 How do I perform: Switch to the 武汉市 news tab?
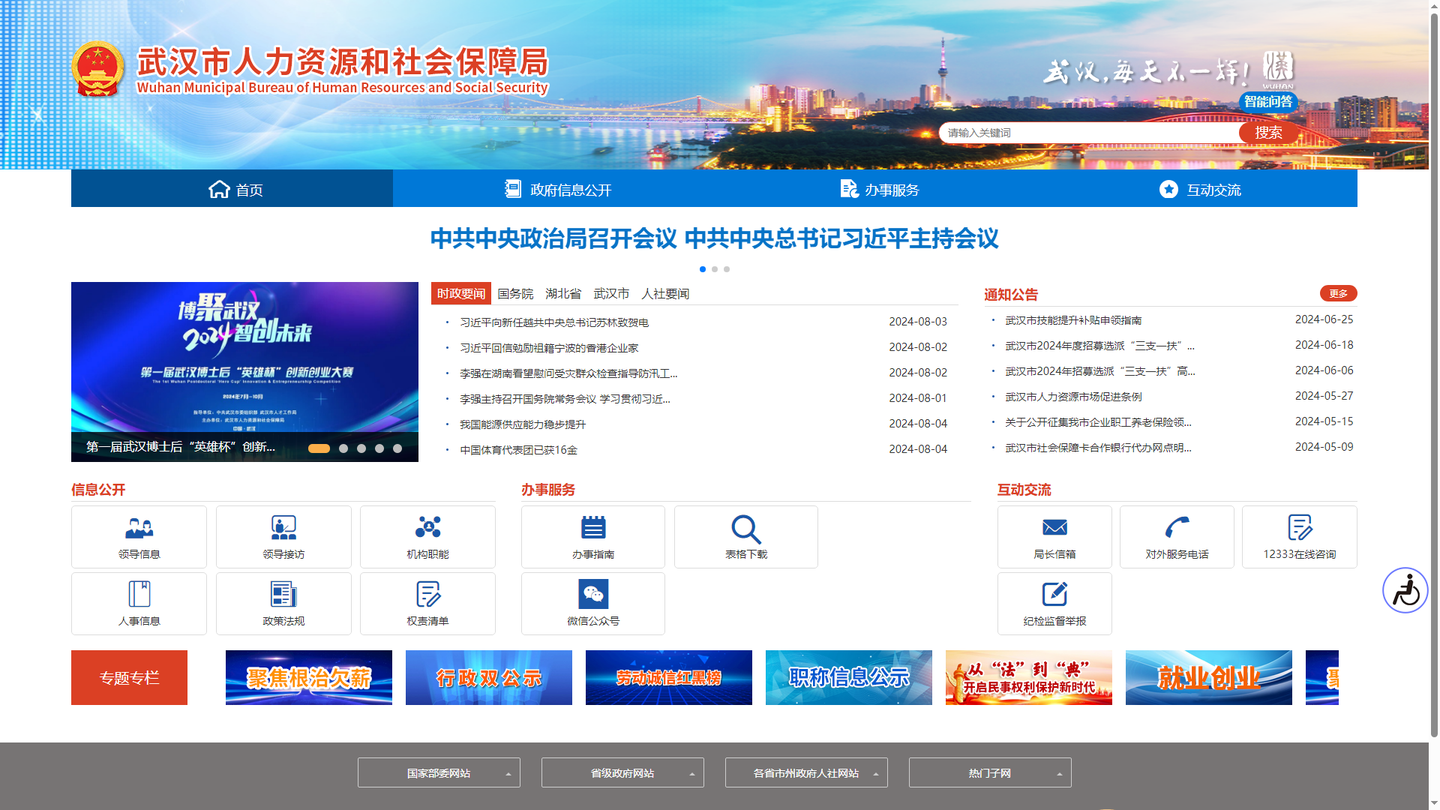(x=611, y=293)
